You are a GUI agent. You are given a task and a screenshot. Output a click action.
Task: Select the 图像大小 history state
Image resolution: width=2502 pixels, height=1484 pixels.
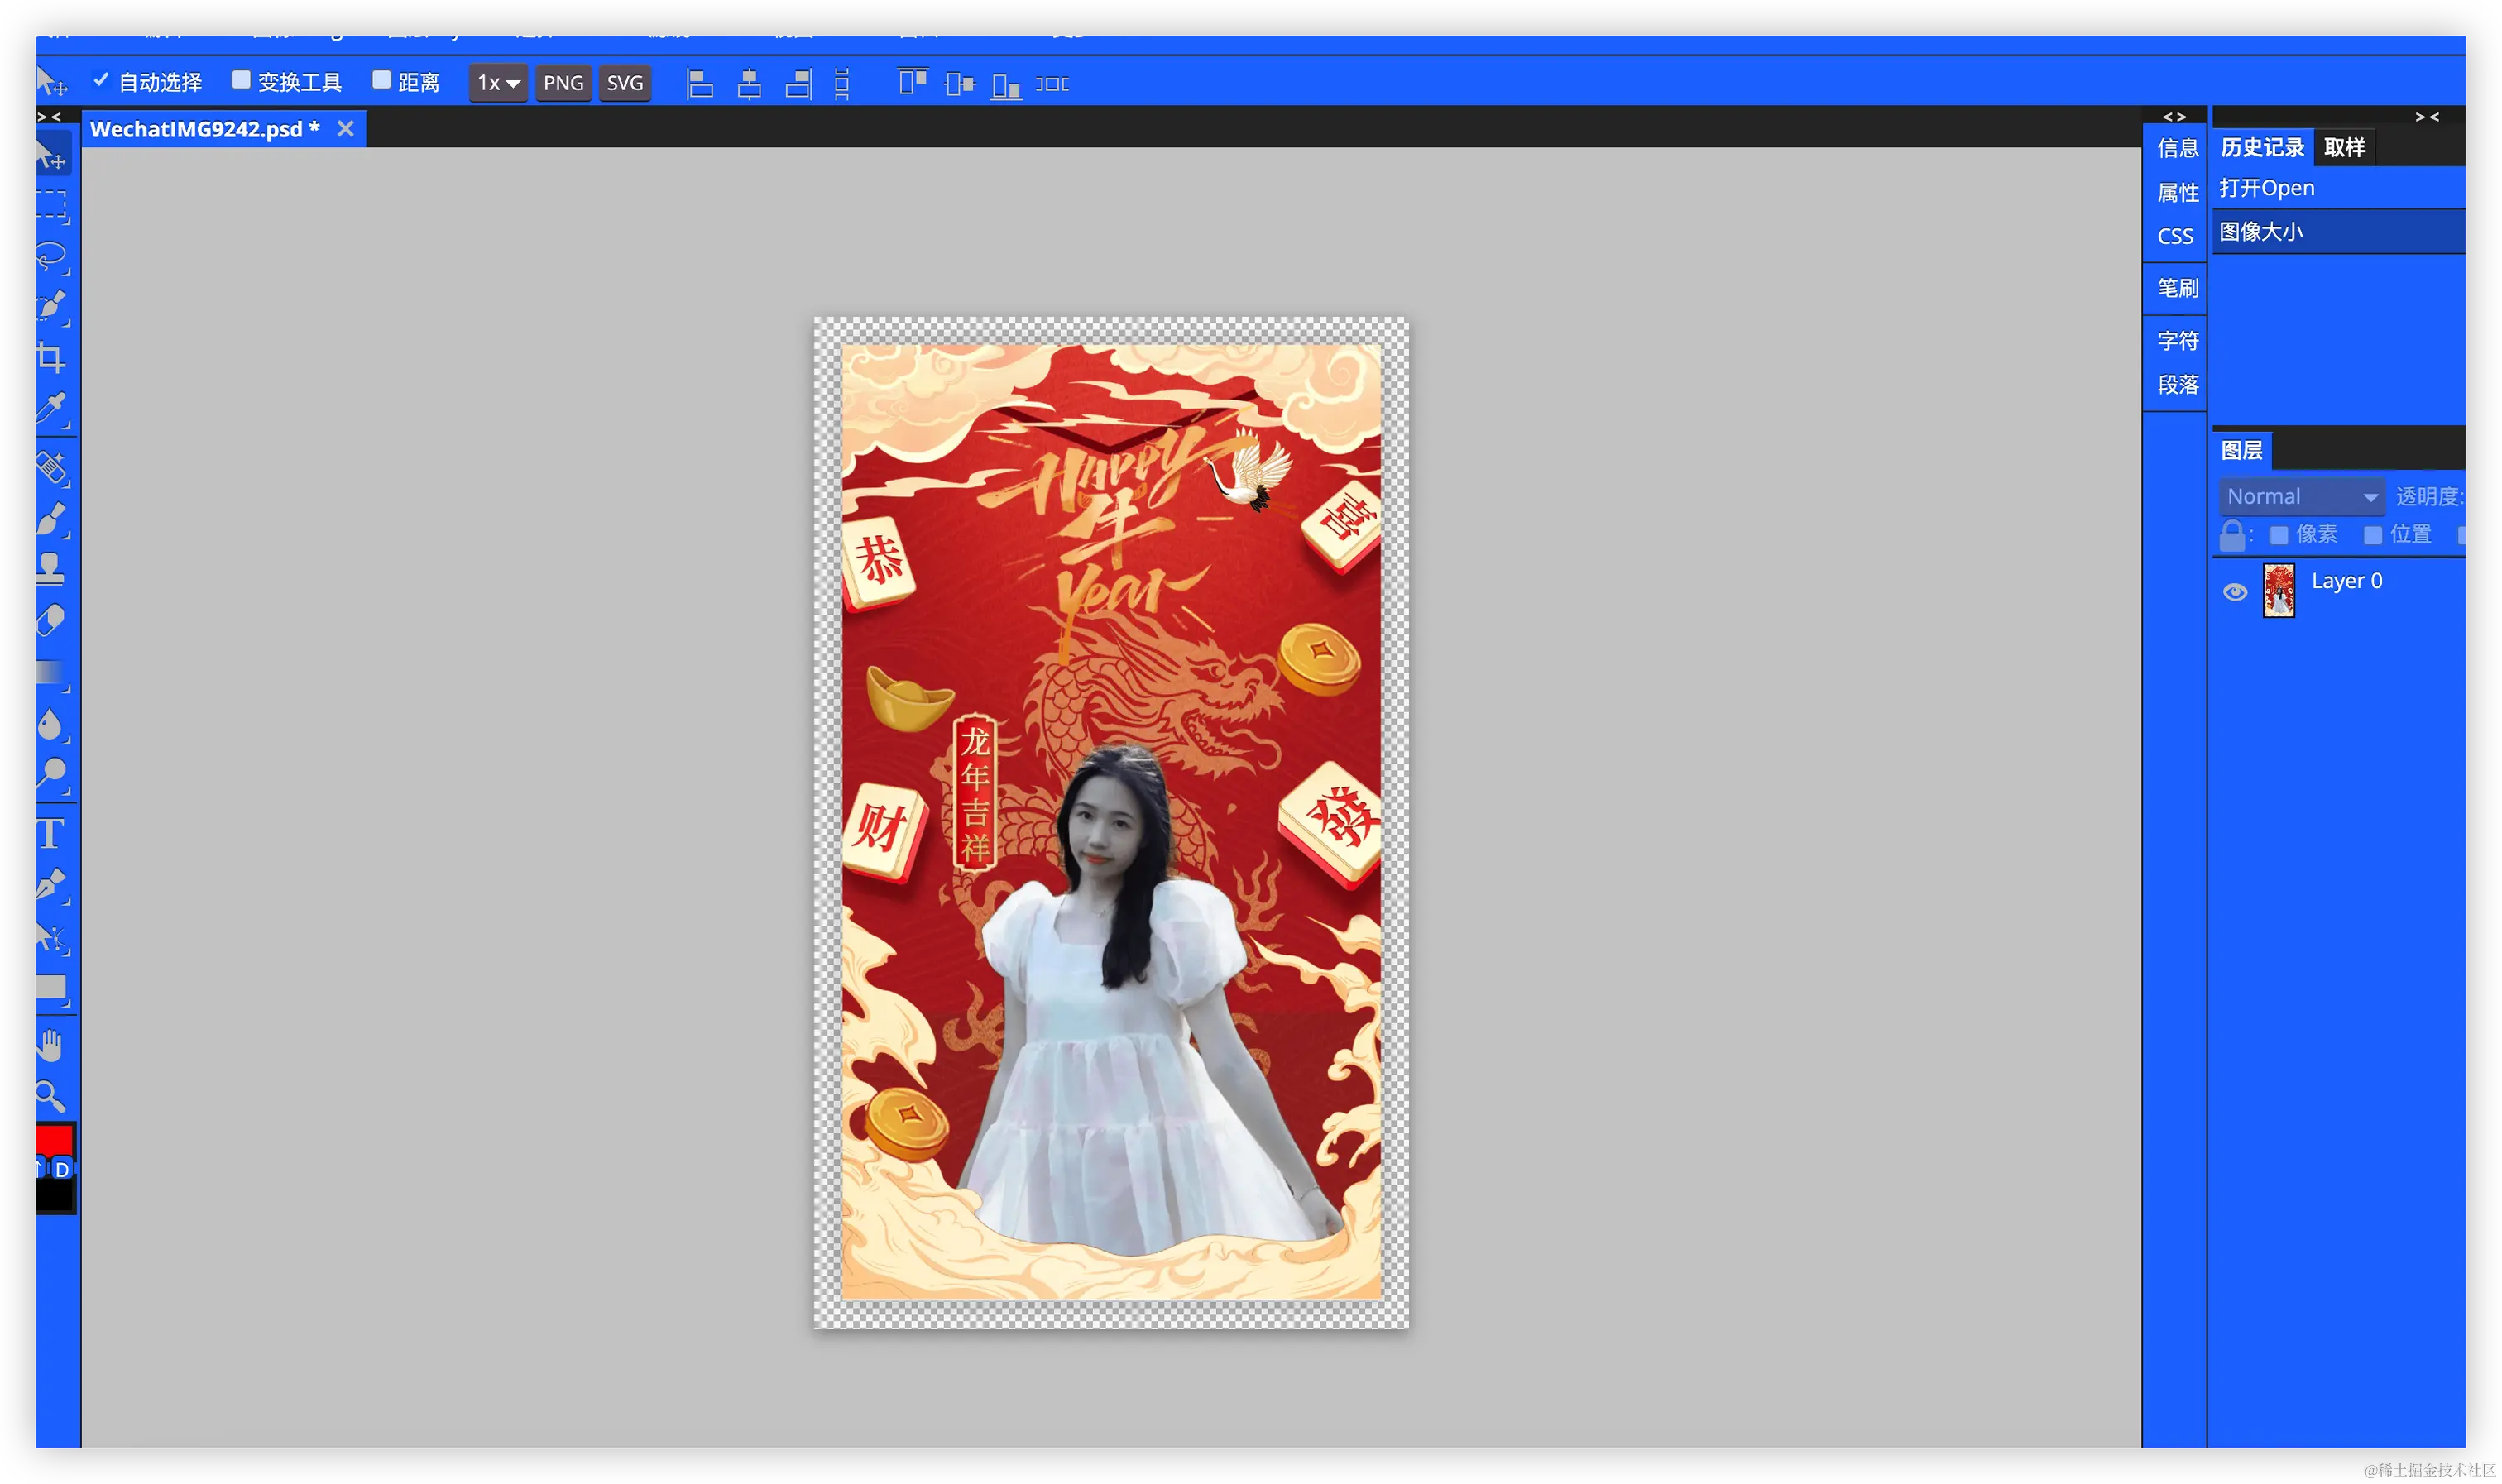click(2338, 232)
